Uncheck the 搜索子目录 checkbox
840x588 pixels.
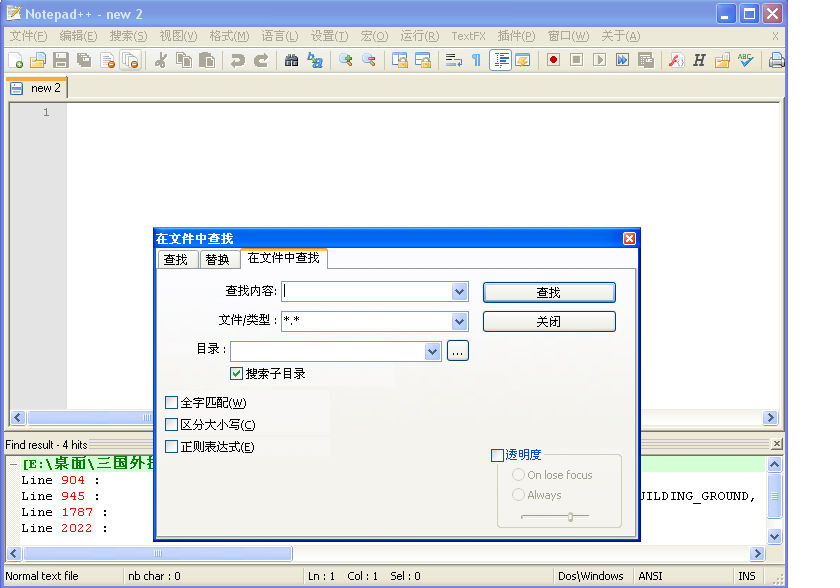point(236,373)
